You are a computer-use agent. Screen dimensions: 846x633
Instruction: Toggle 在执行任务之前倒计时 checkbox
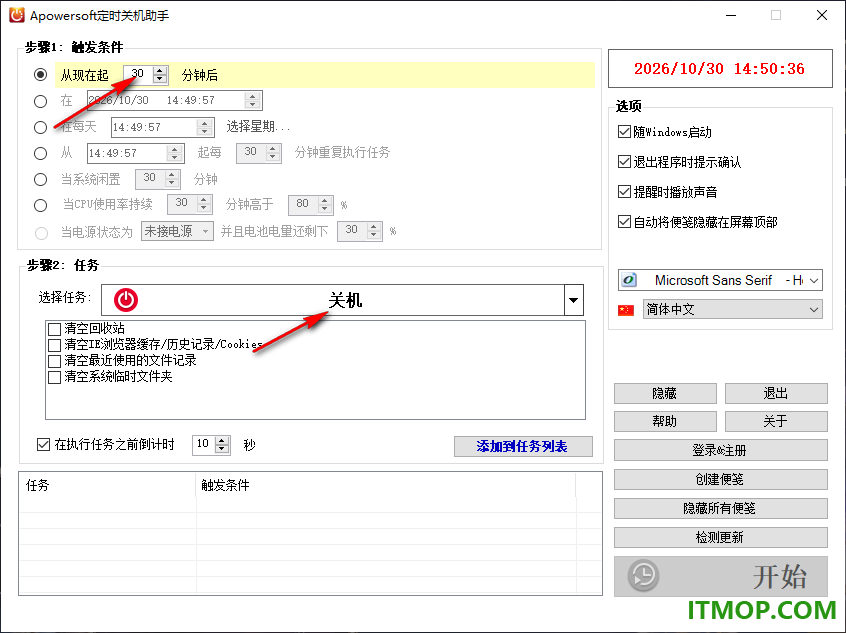(43, 444)
